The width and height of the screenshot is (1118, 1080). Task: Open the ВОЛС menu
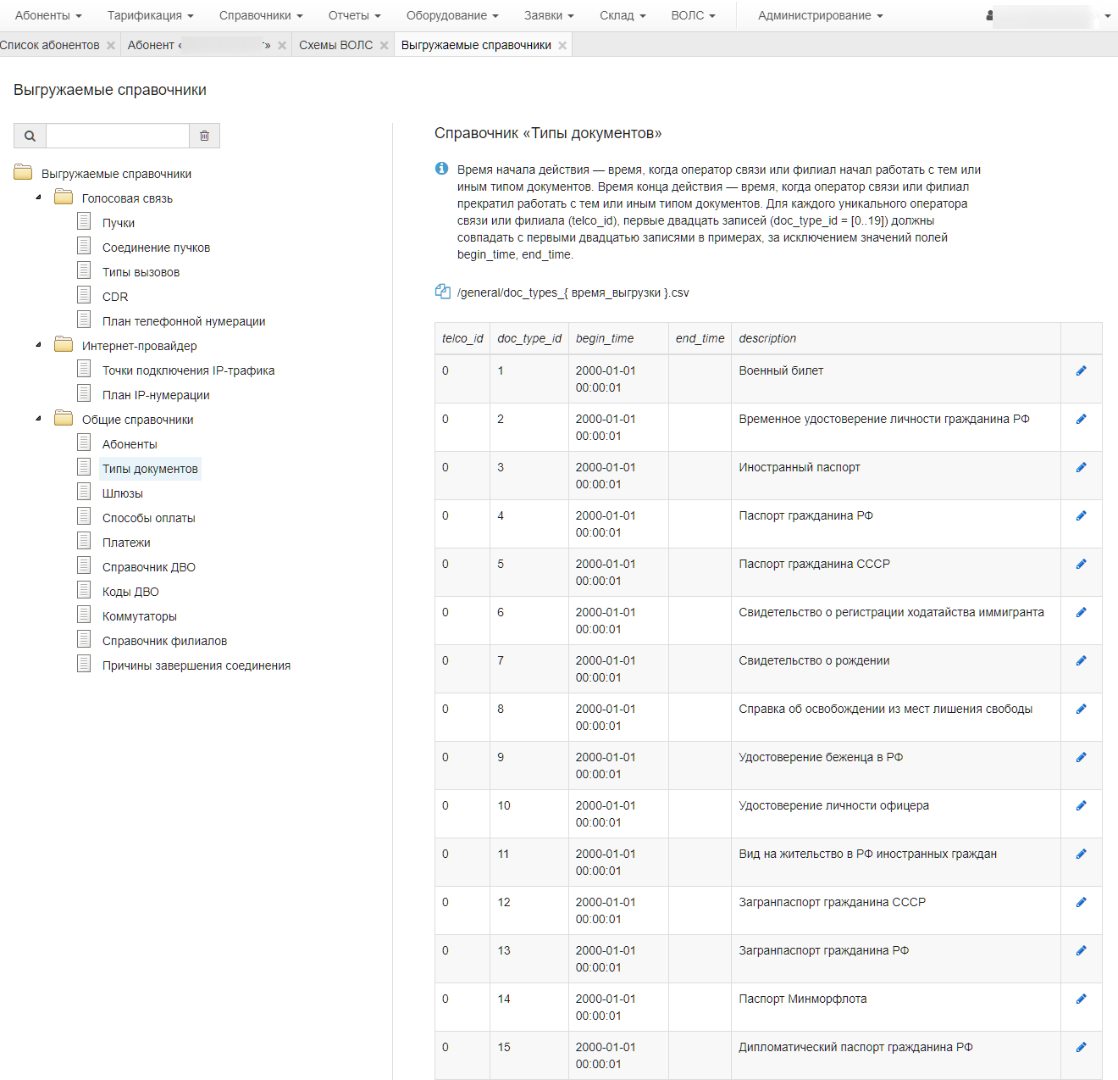point(693,16)
